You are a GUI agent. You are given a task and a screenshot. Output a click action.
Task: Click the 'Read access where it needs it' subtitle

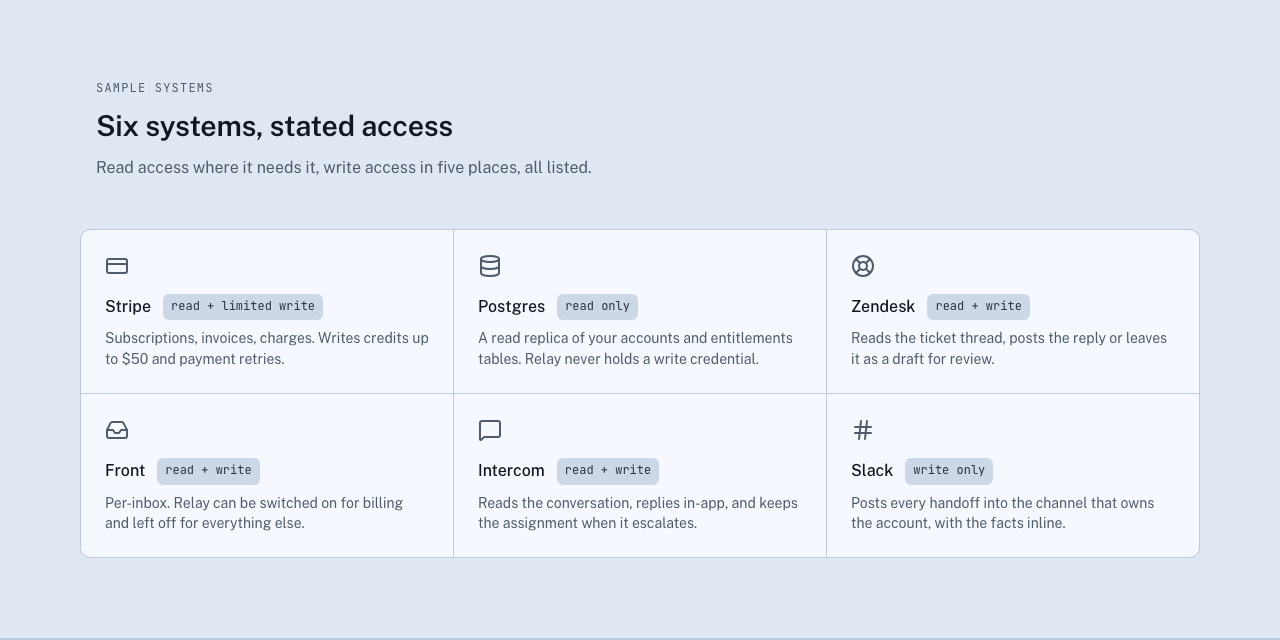(x=344, y=167)
